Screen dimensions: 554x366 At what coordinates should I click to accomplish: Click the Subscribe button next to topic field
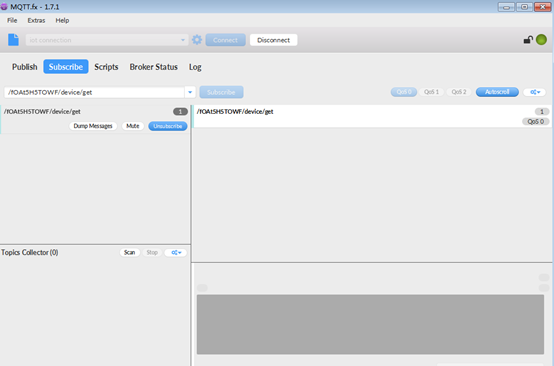click(221, 92)
